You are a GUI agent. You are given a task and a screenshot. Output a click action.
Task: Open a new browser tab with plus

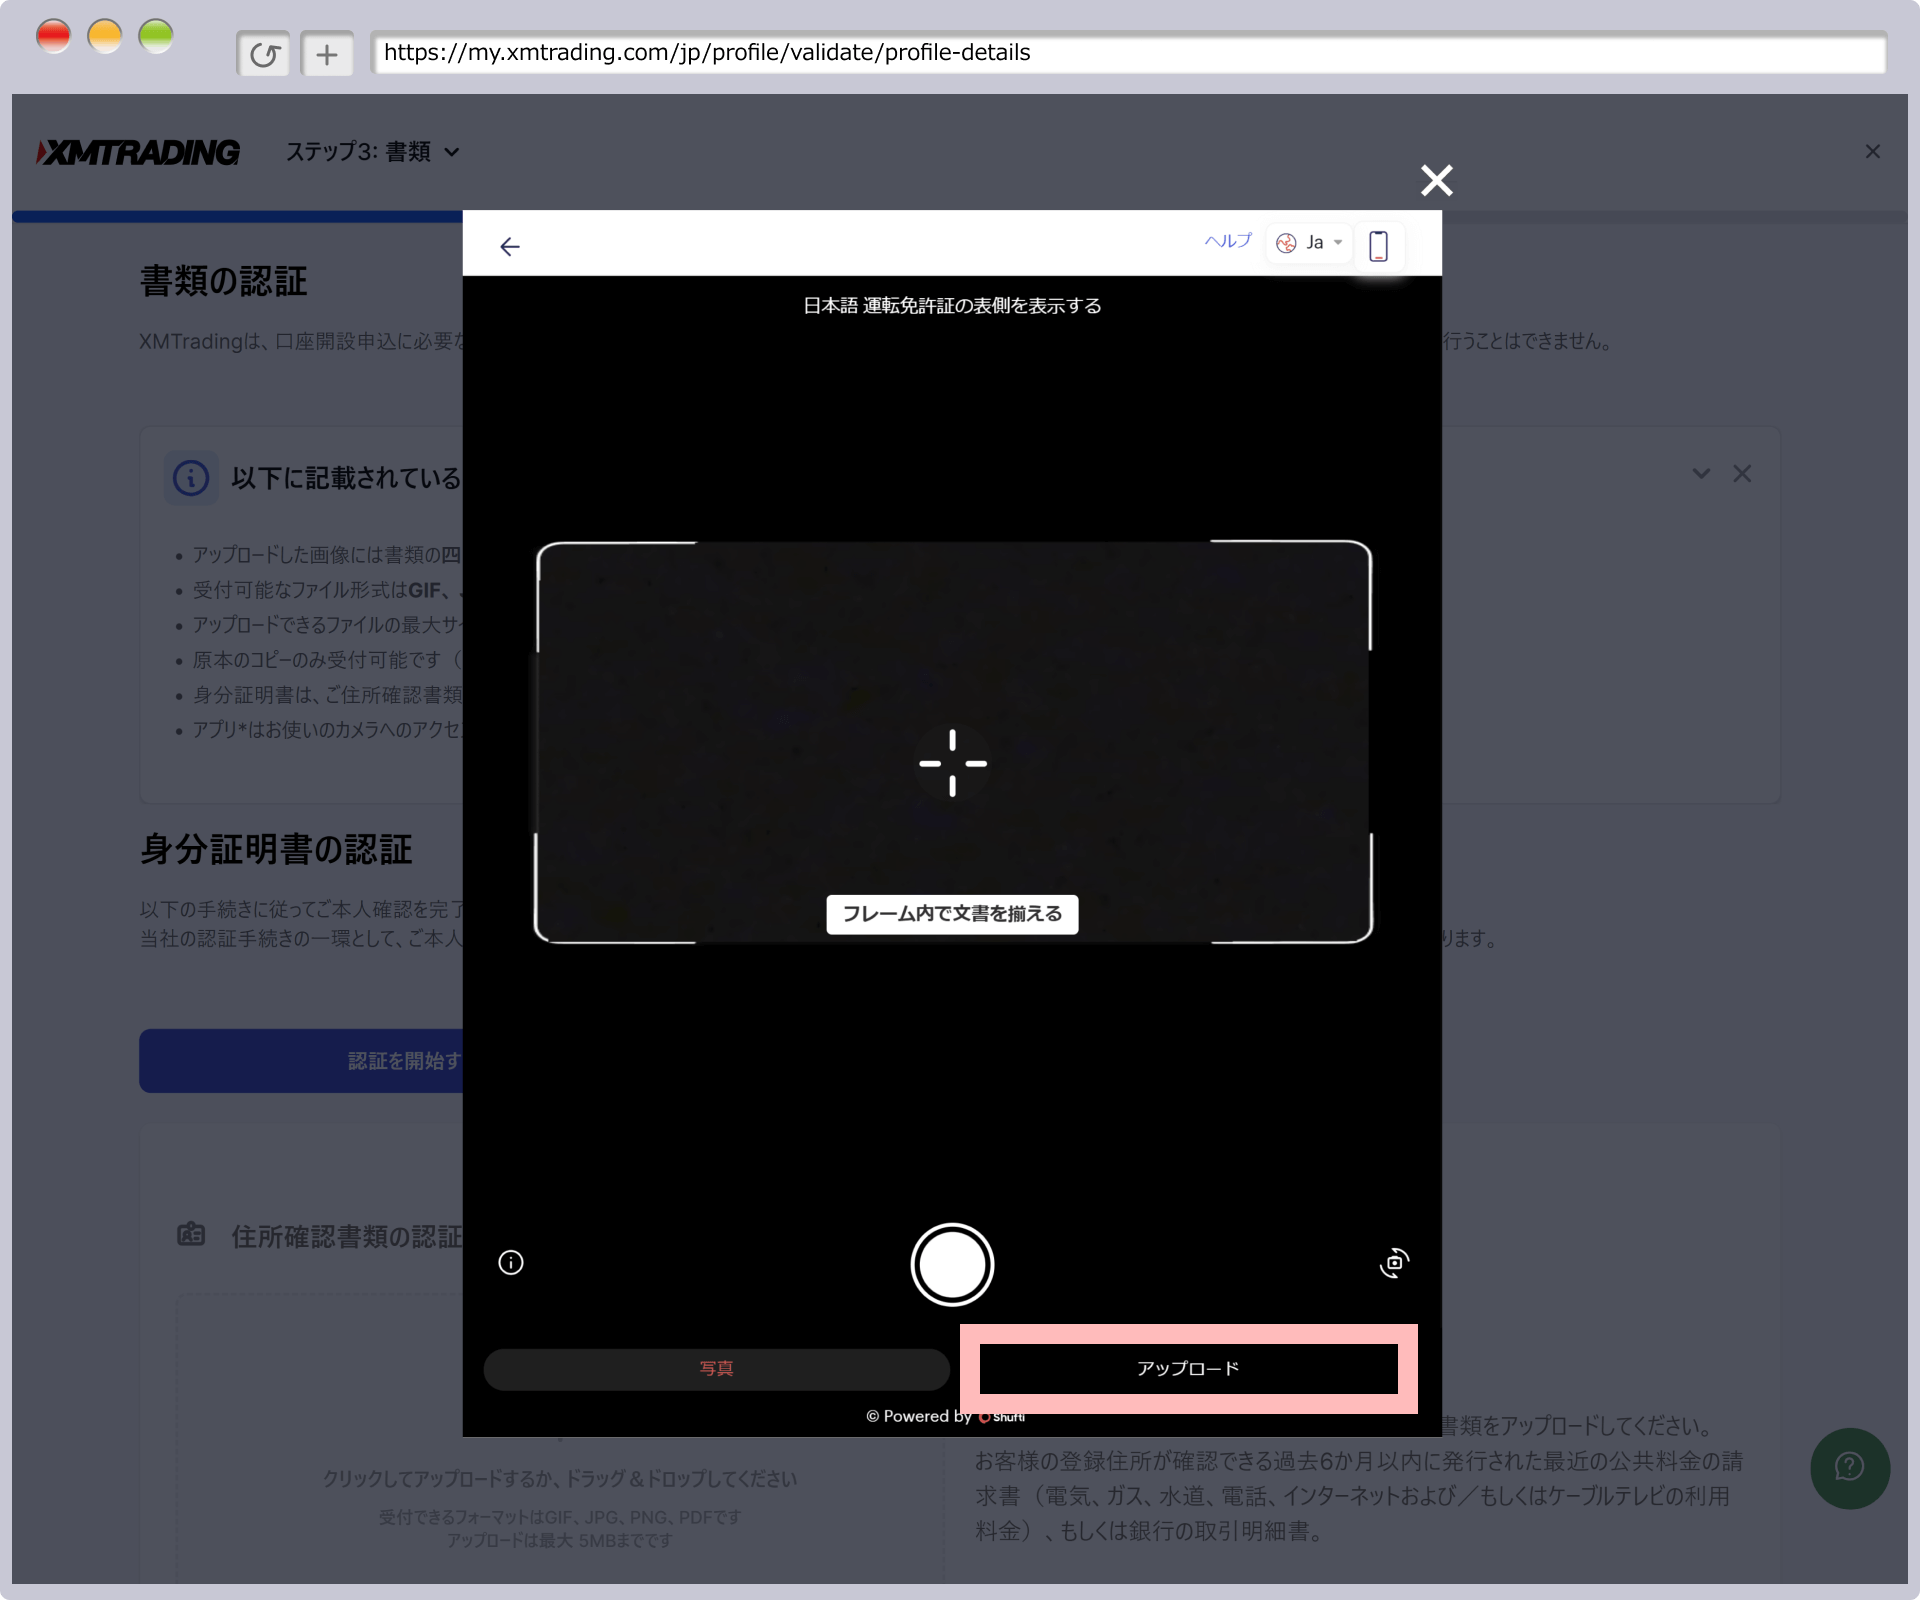coord(327,54)
